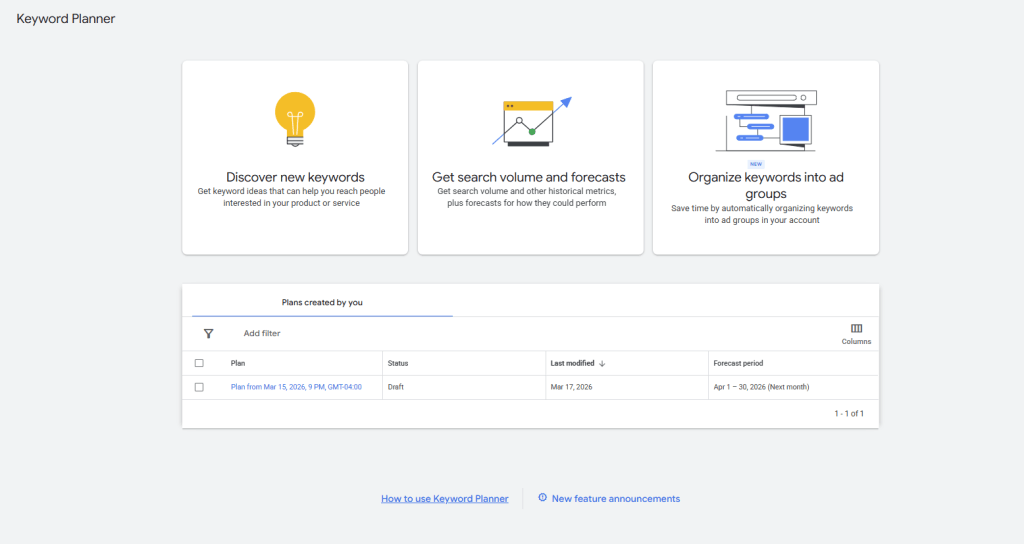
Task: Open the Columns selector icon
Action: point(856,328)
